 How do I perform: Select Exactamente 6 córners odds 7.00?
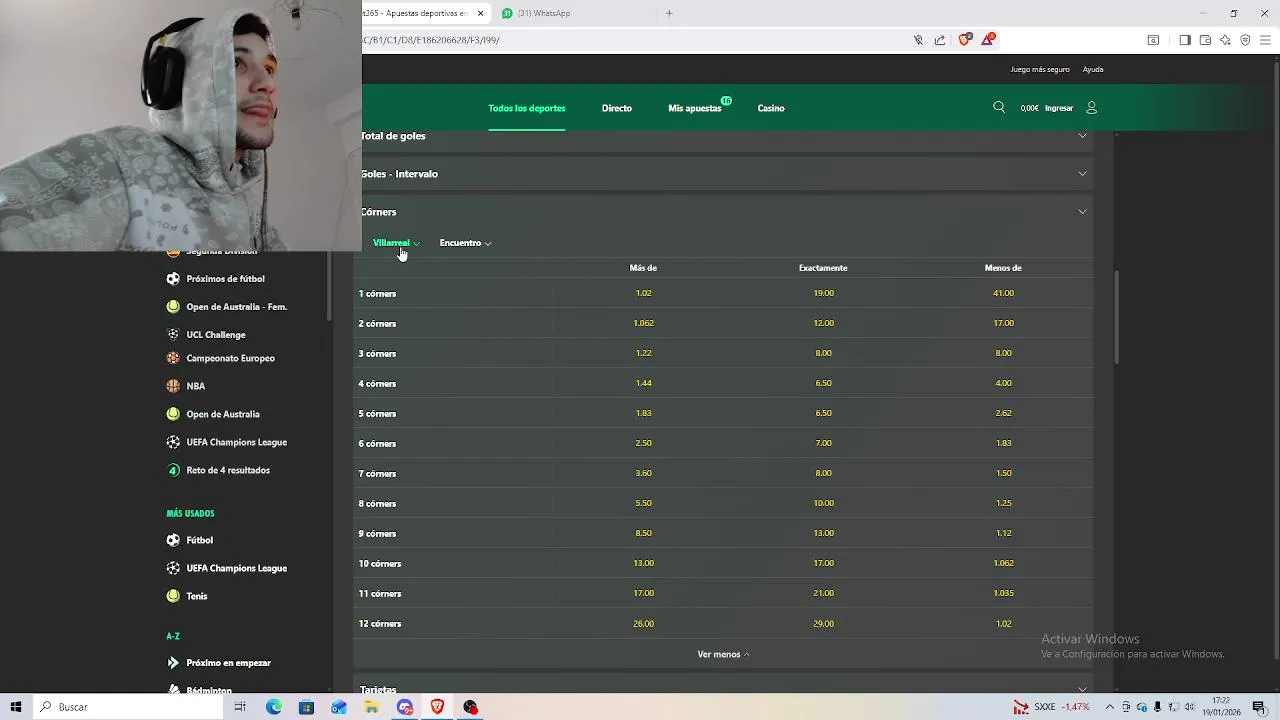tap(823, 443)
